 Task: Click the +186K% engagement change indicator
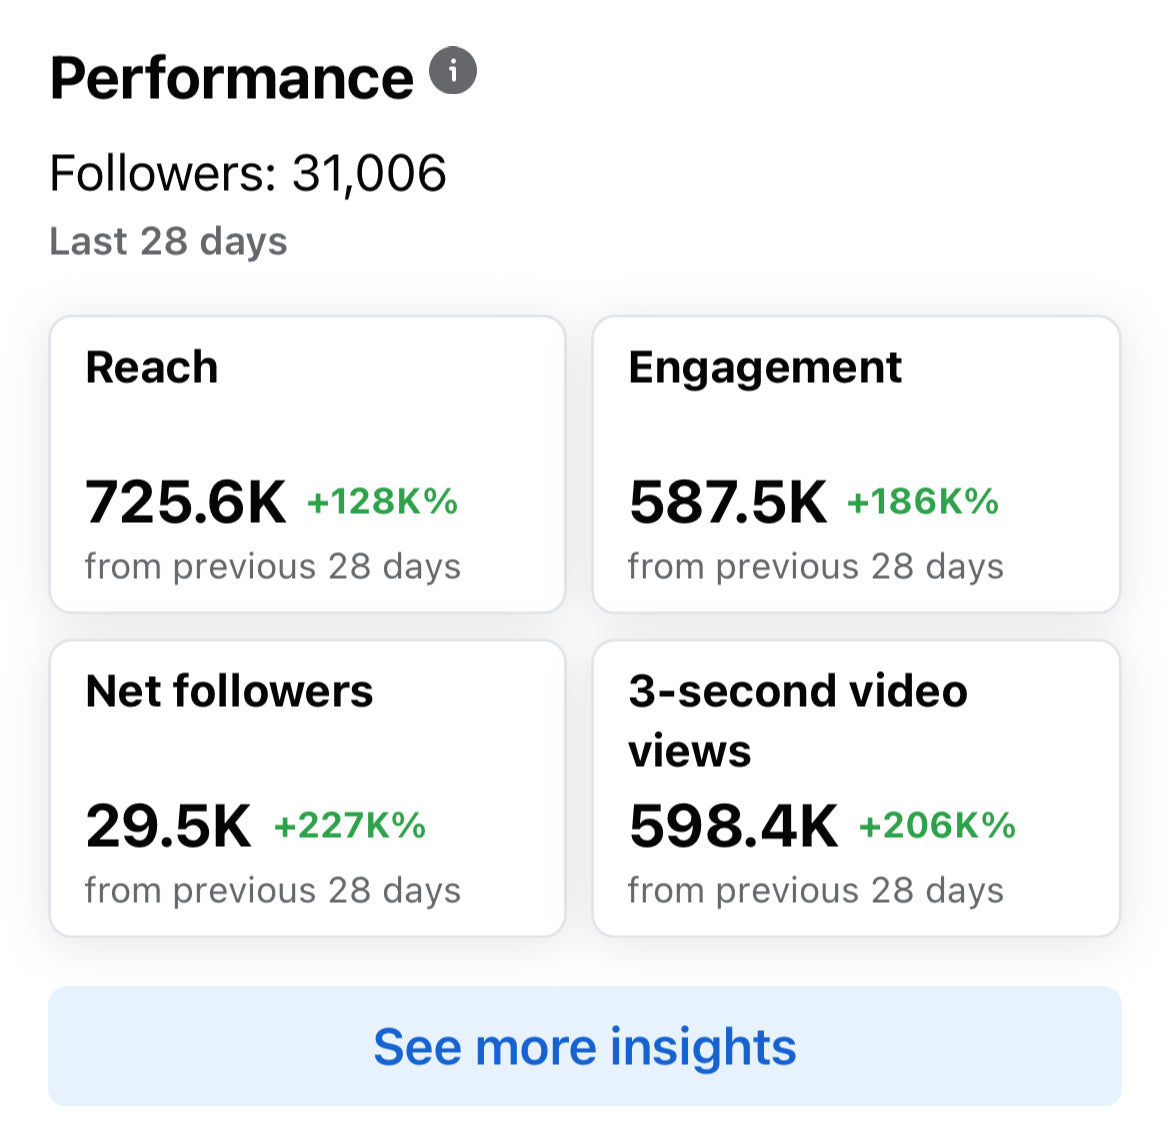click(x=923, y=501)
